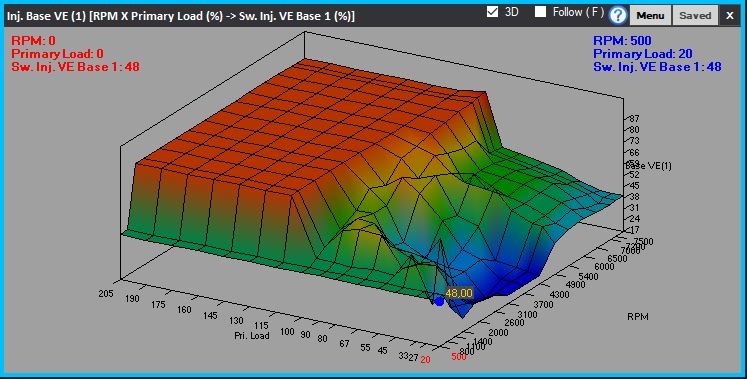
Task: Uncheck the 3D view checkbox
Action: point(493,11)
